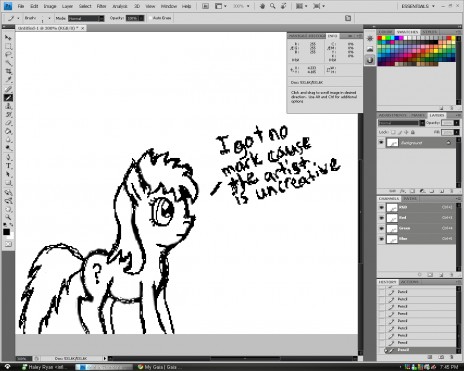The height and width of the screenshot is (371, 464).
Task: Toggle the Brushes panel from options bar
Action: 348,18
